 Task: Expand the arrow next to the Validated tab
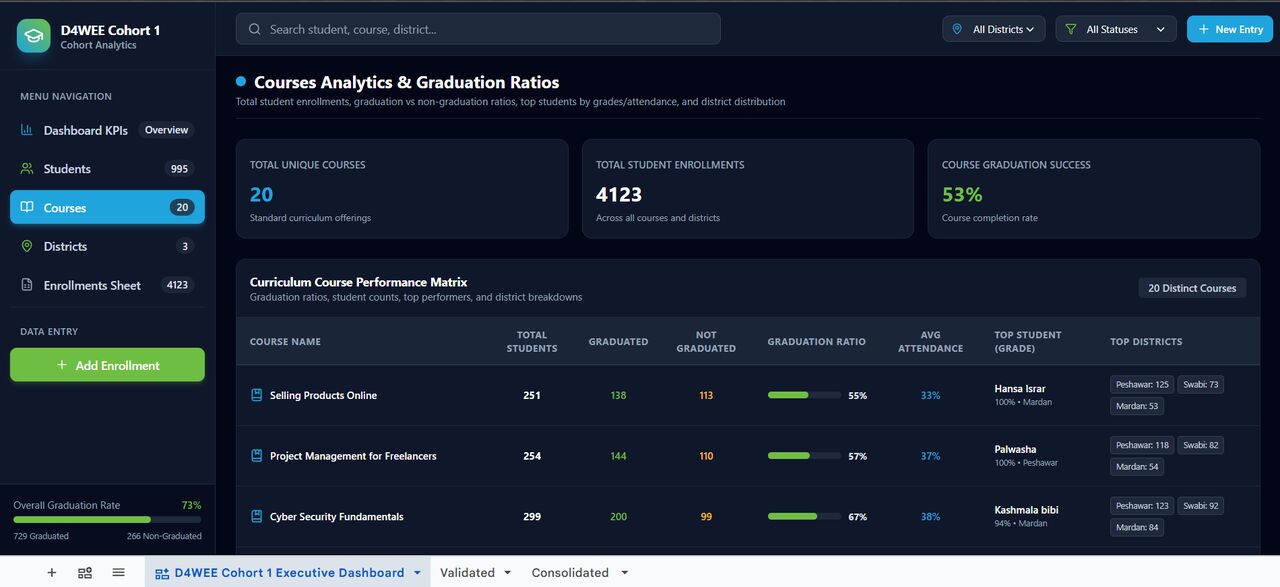pos(507,573)
